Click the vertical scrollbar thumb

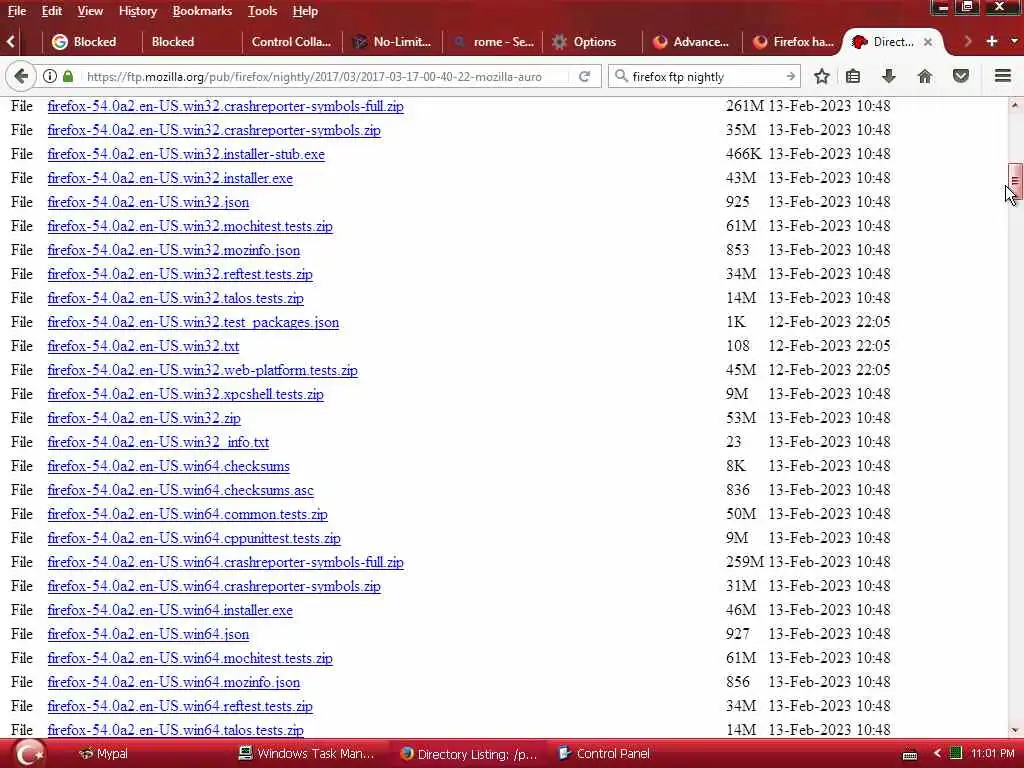pos(1015,180)
